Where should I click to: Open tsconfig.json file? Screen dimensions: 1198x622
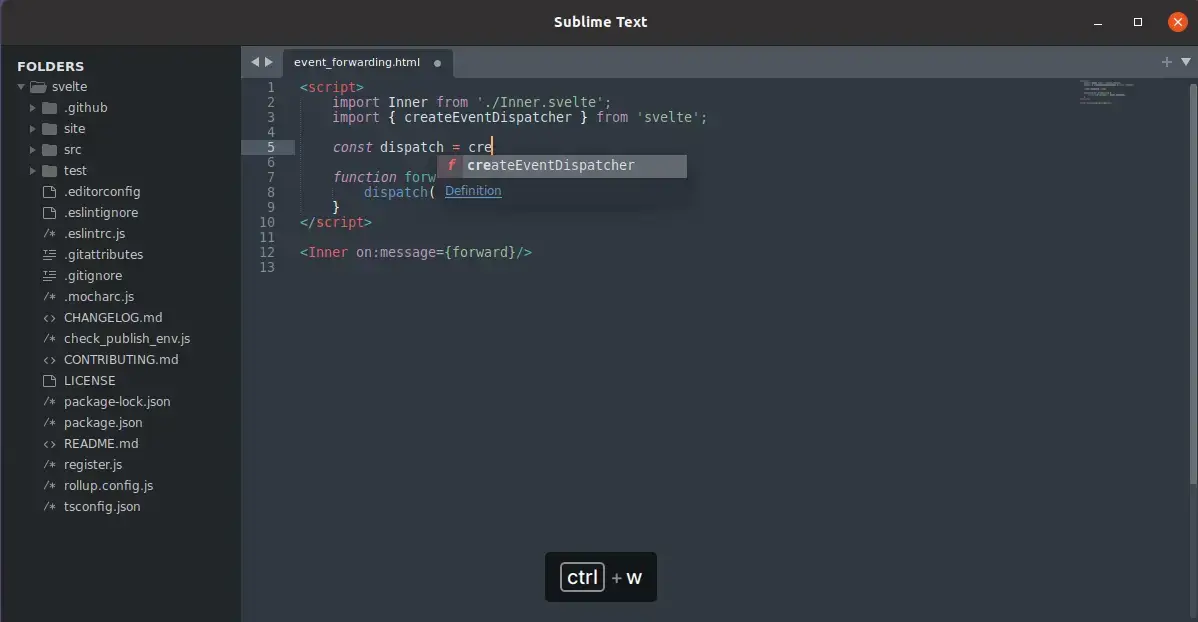point(102,507)
